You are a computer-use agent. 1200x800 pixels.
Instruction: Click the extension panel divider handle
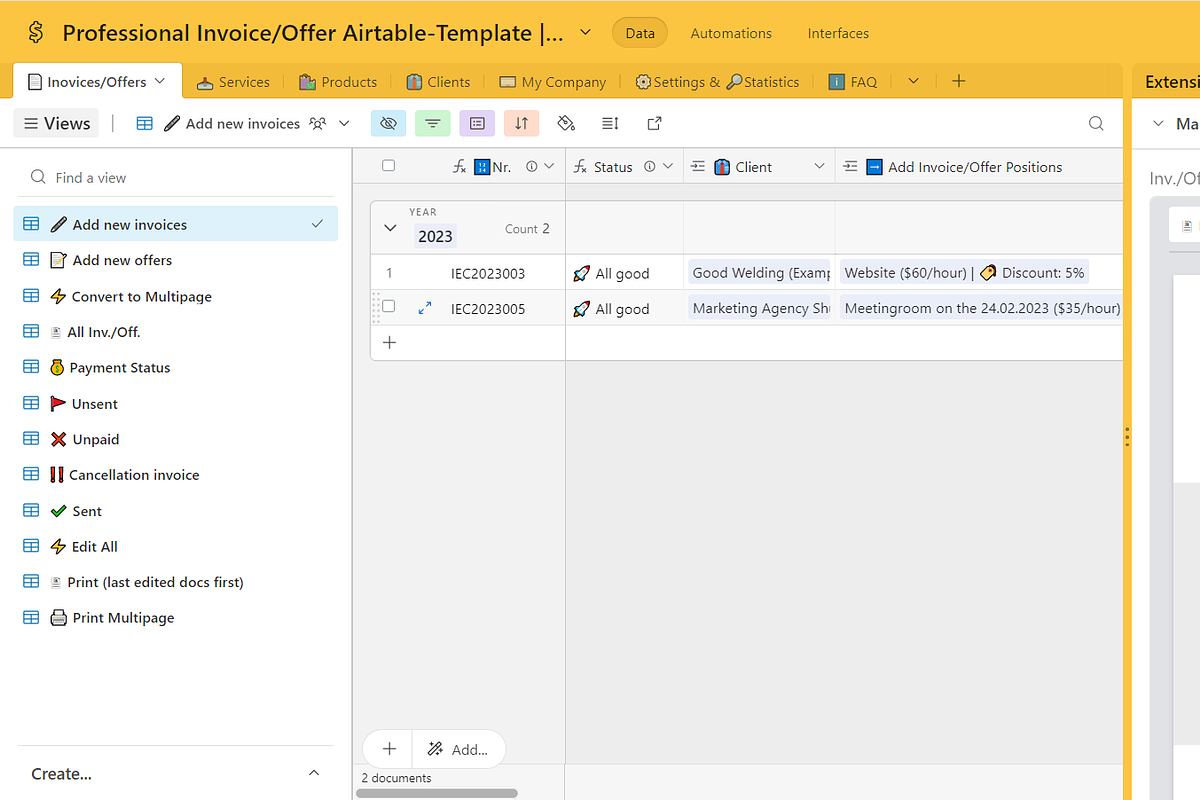tap(1127, 437)
